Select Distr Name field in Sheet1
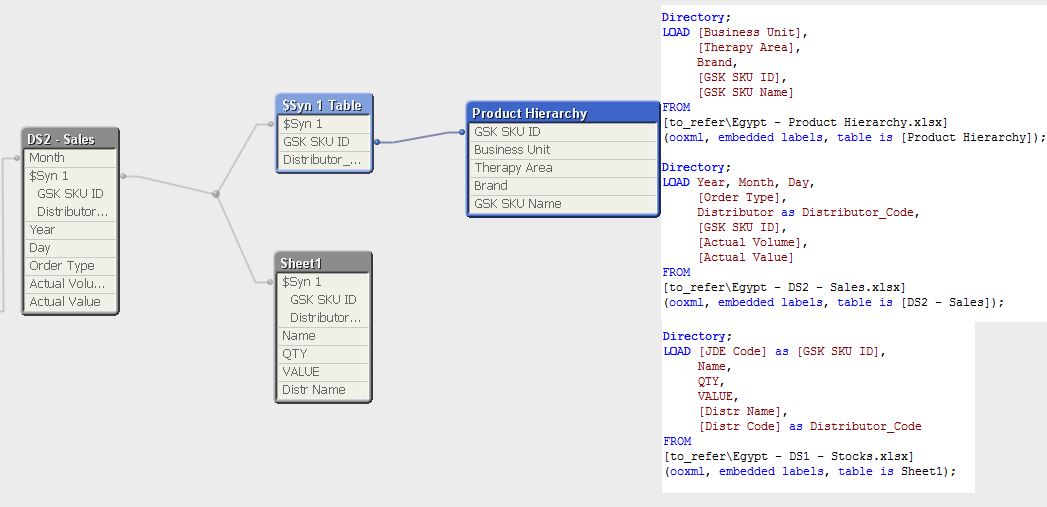1047x507 pixels. click(x=314, y=390)
